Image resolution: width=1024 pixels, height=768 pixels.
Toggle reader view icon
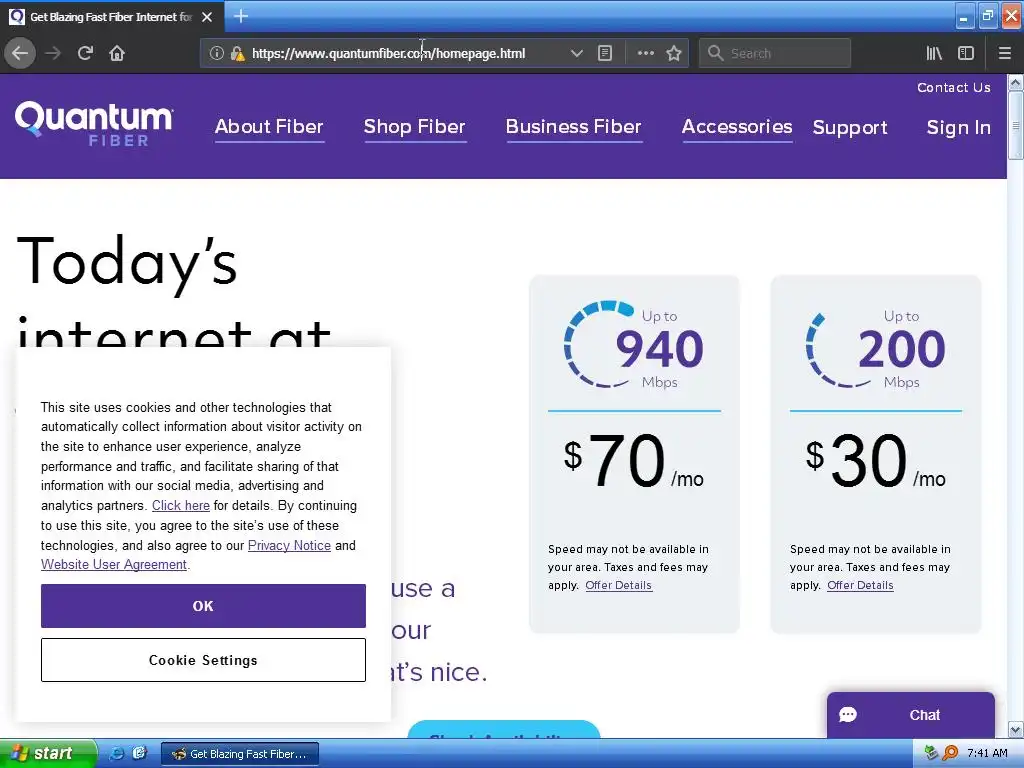pos(605,53)
